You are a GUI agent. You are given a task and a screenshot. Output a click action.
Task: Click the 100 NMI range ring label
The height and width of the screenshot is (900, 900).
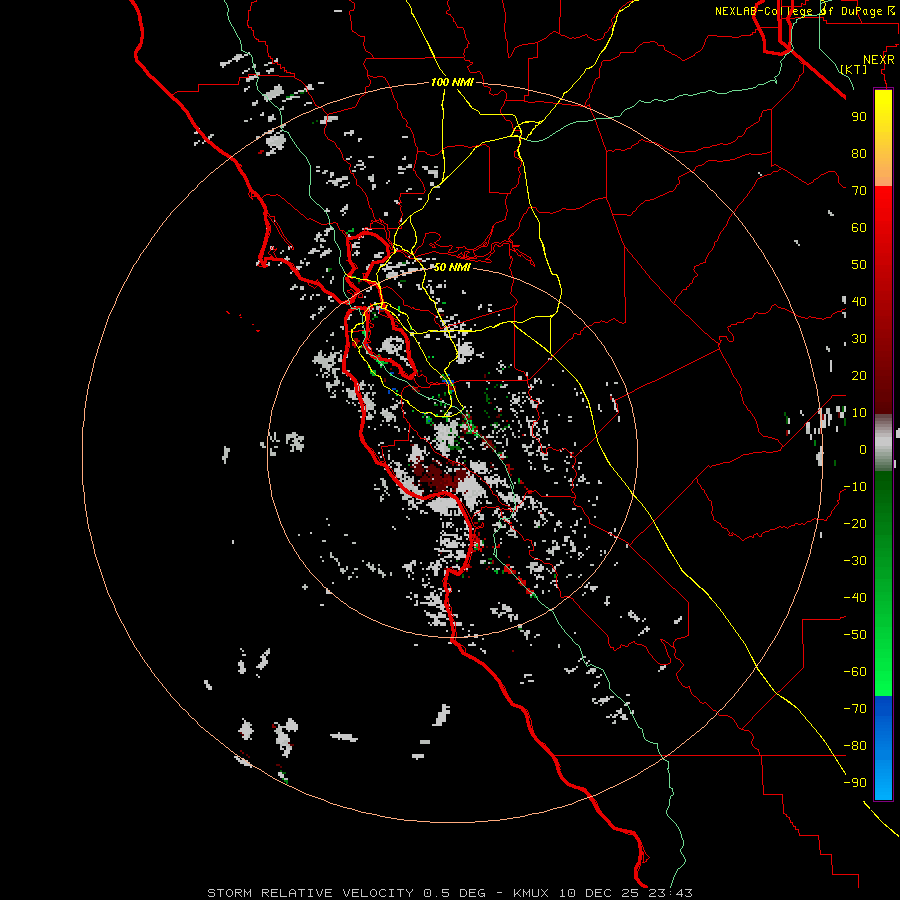[x=452, y=82]
